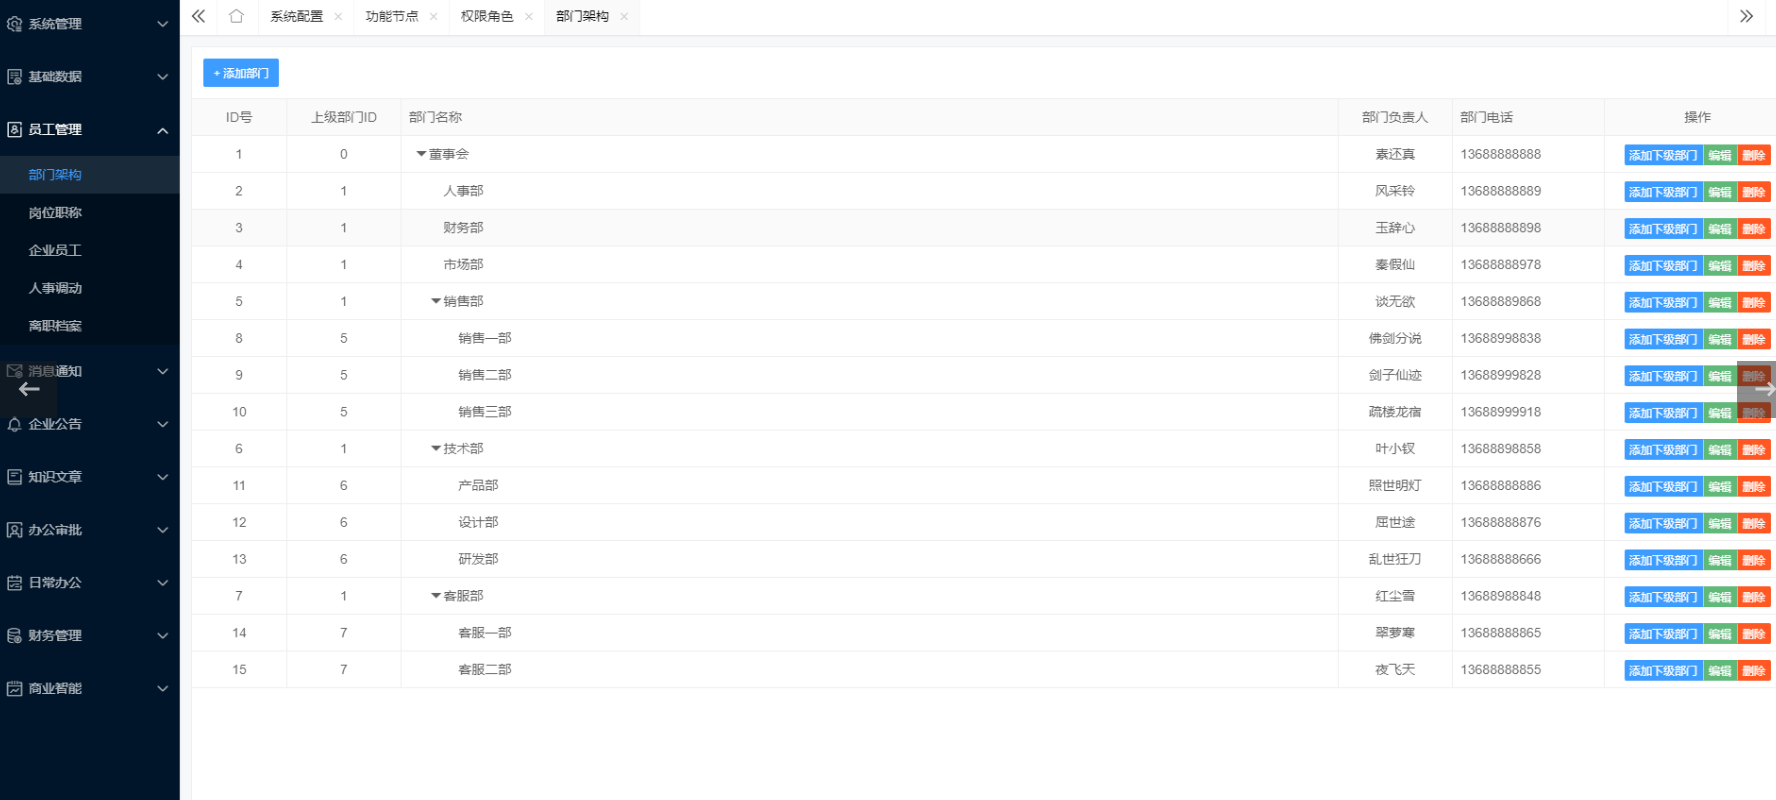Expand the 企业公告 menu chevron
Viewport: 1776px width, 800px height.
[x=162, y=424]
